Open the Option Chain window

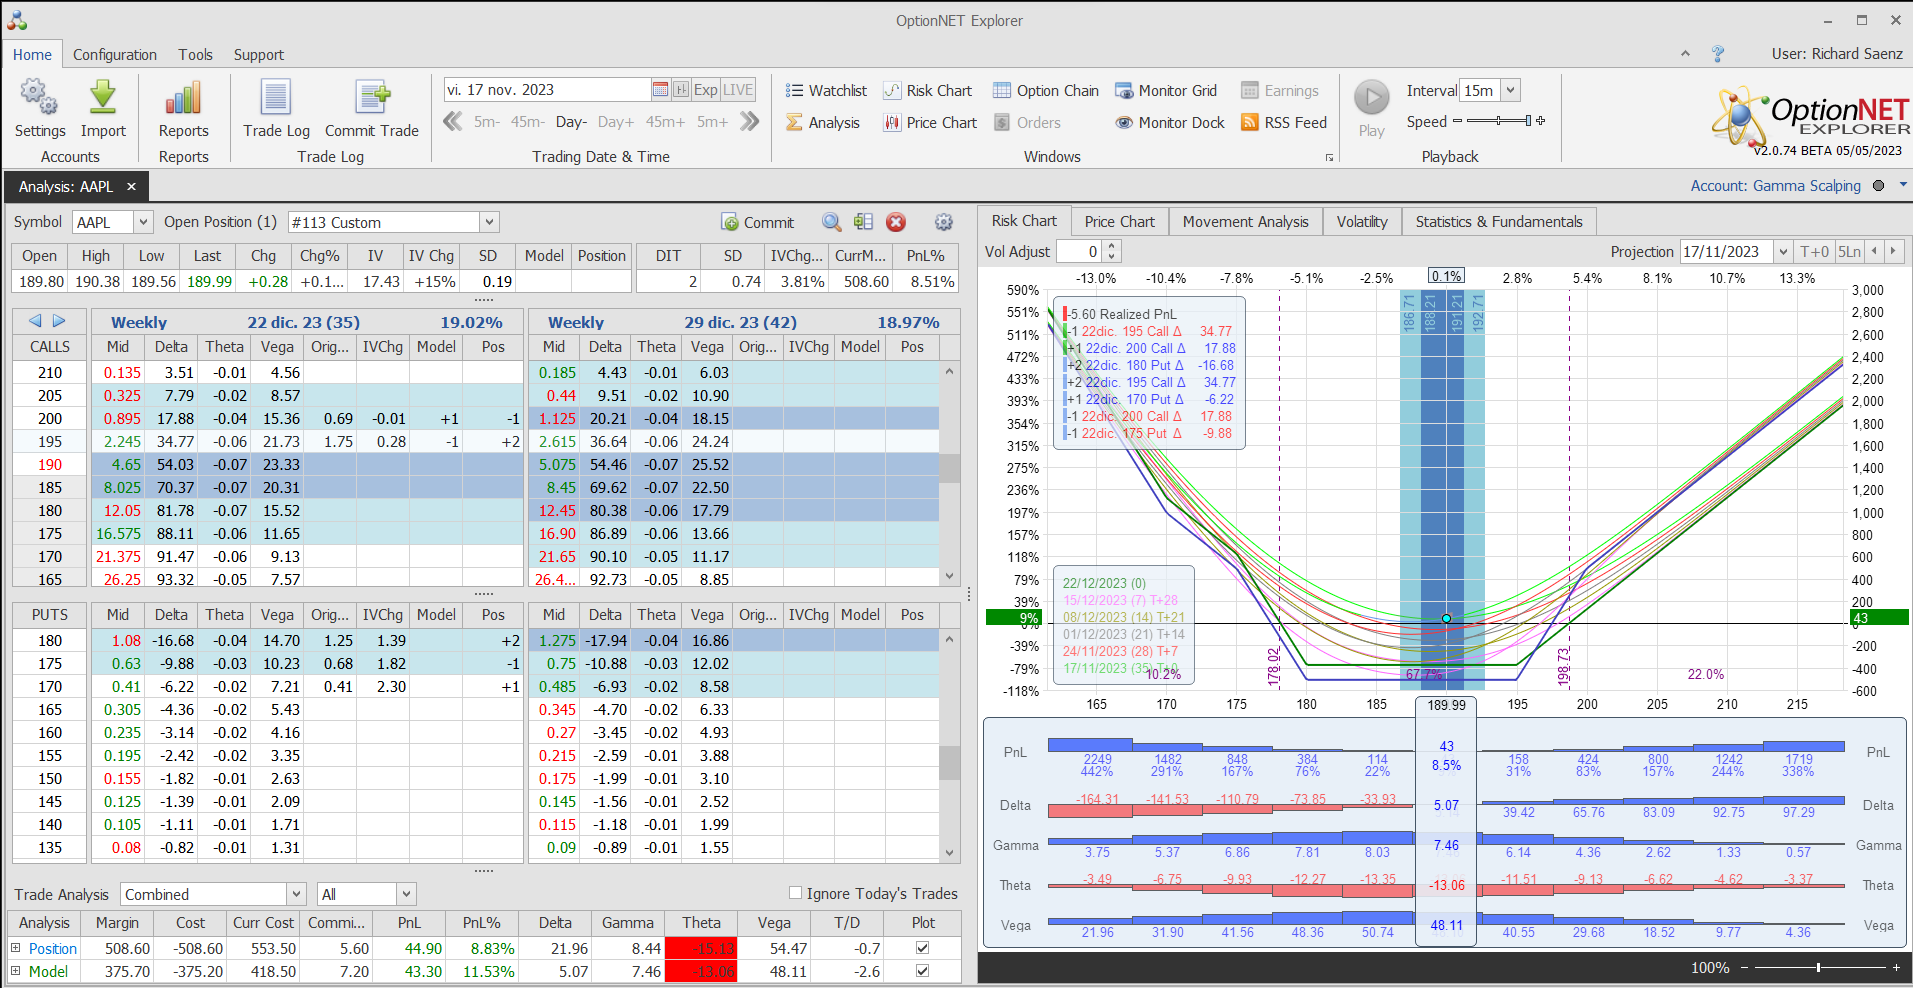tap(1045, 91)
